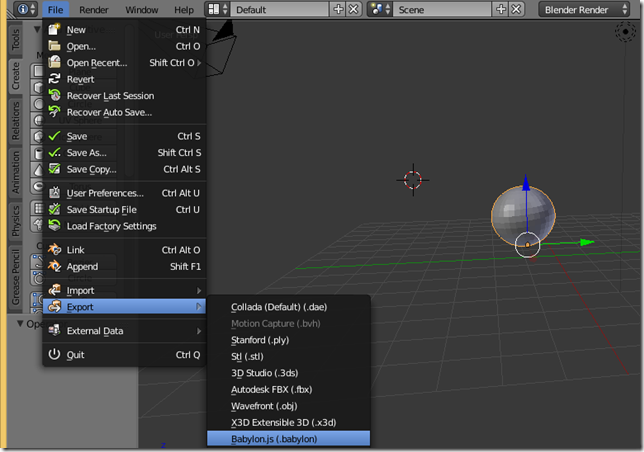Open the Window menu
The width and height of the screenshot is (644, 452).
[x=142, y=9]
